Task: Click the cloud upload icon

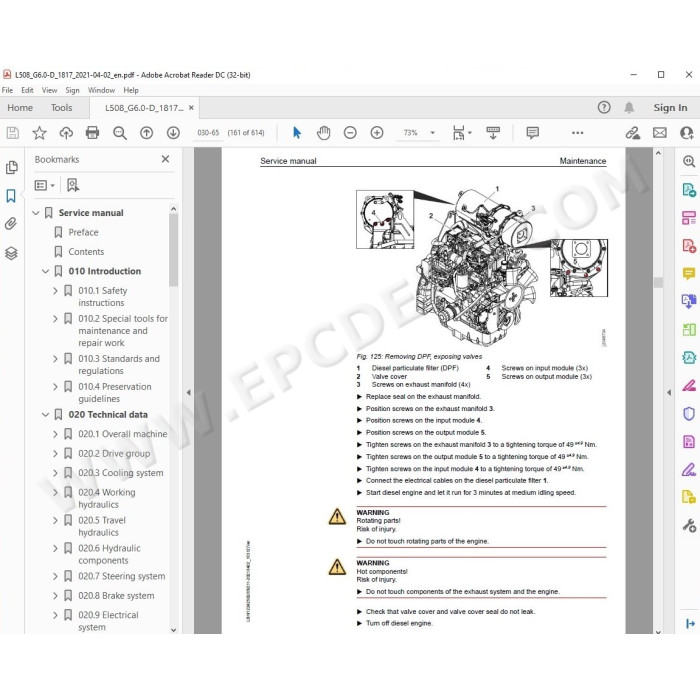Action: point(66,133)
